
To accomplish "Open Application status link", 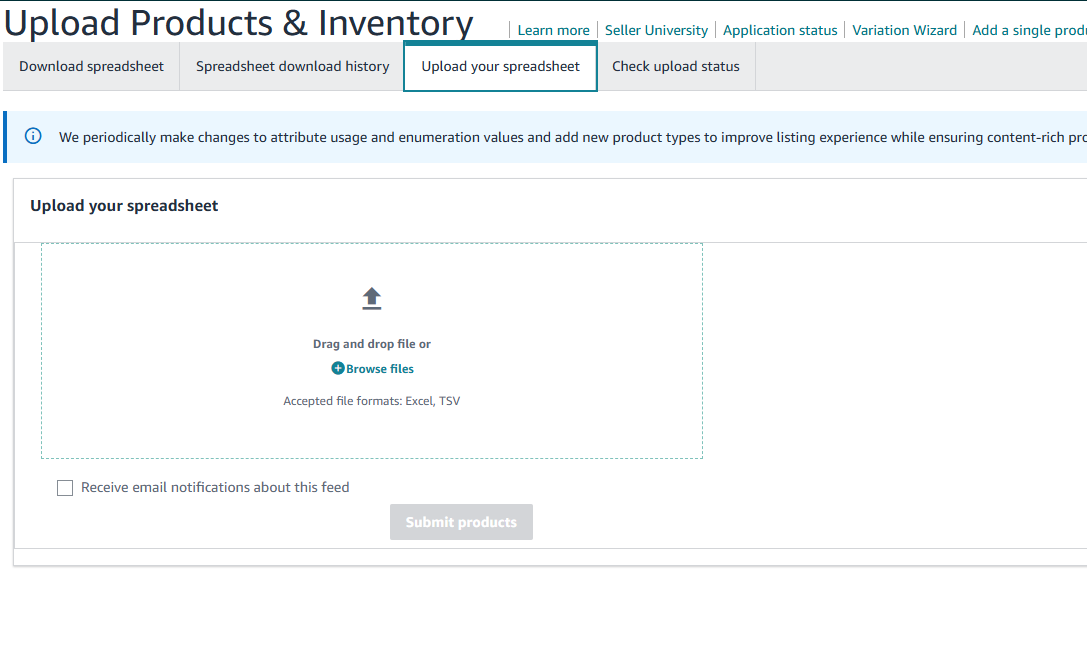I will (x=780, y=30).
